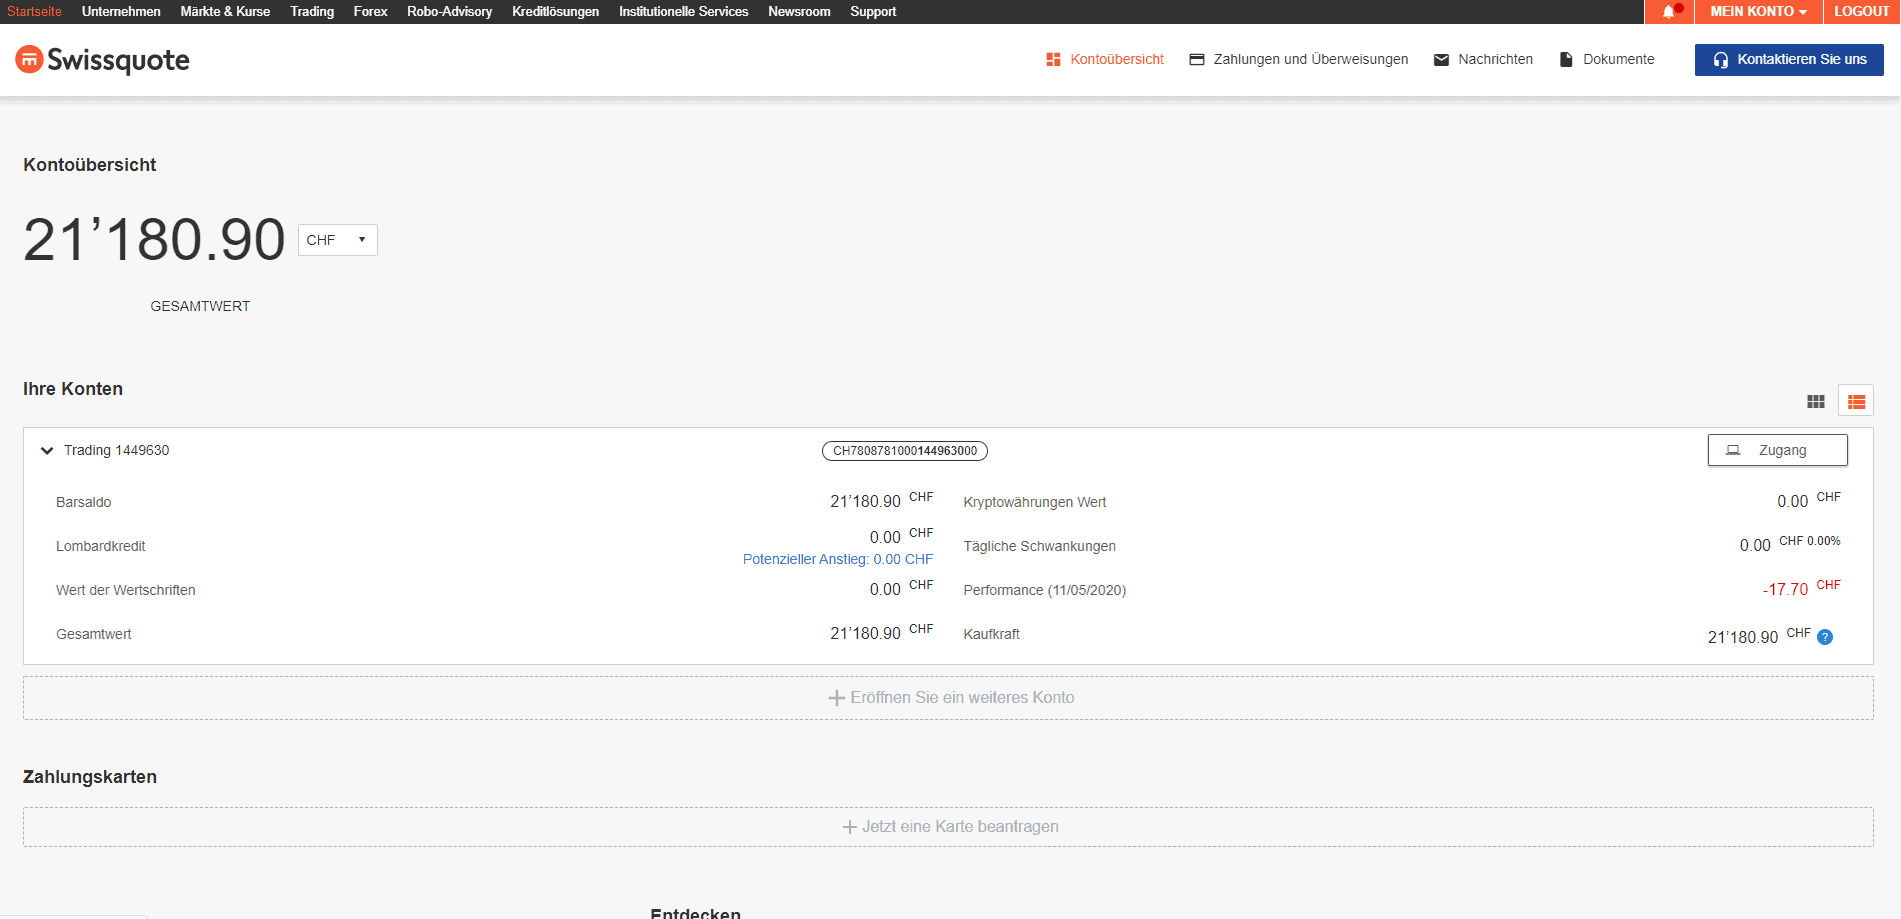Click the Ihre Konten heading
Screen dimensions: 1901x919
pos(73,389)
